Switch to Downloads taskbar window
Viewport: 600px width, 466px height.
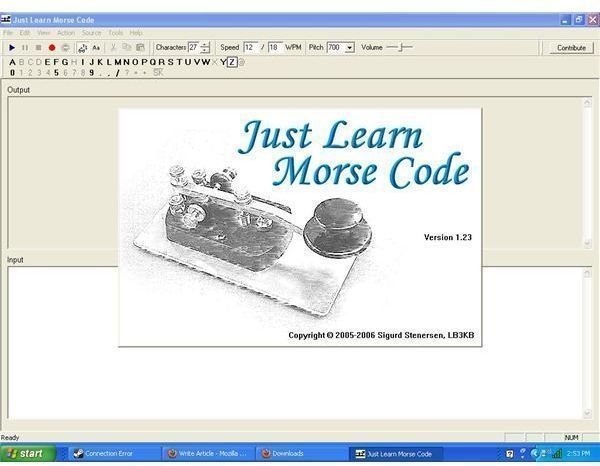[x=302, y=454]
